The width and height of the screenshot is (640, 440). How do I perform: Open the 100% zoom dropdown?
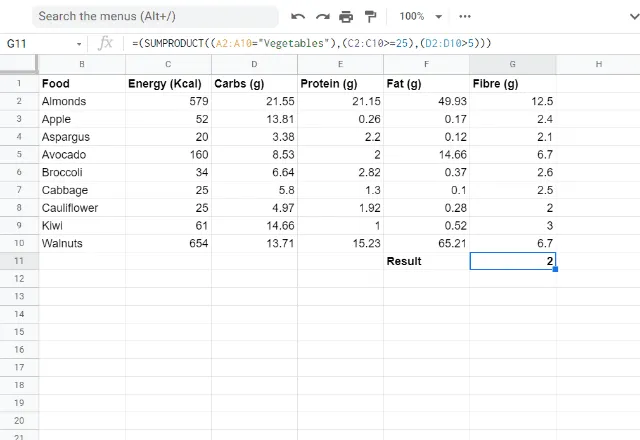(418, 17)
